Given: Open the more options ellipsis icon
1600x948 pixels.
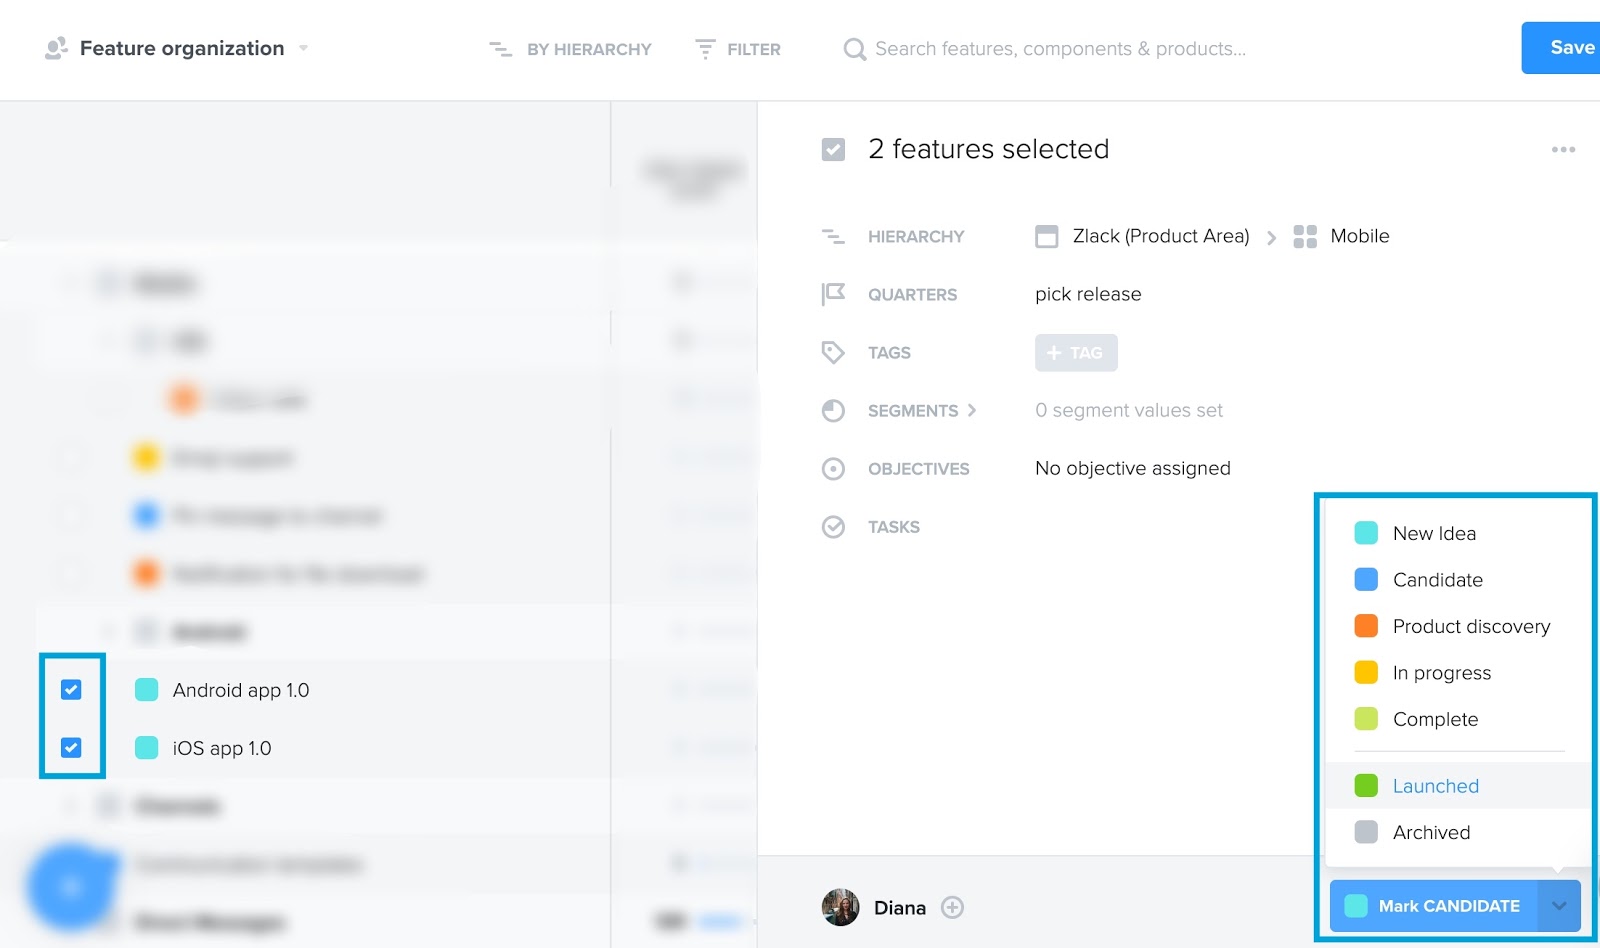Looking at the screenshot, I should 1562,149.
